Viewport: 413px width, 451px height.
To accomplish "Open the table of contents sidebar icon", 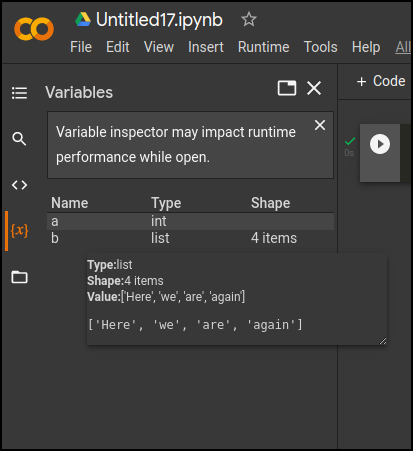I will point(19,93).
